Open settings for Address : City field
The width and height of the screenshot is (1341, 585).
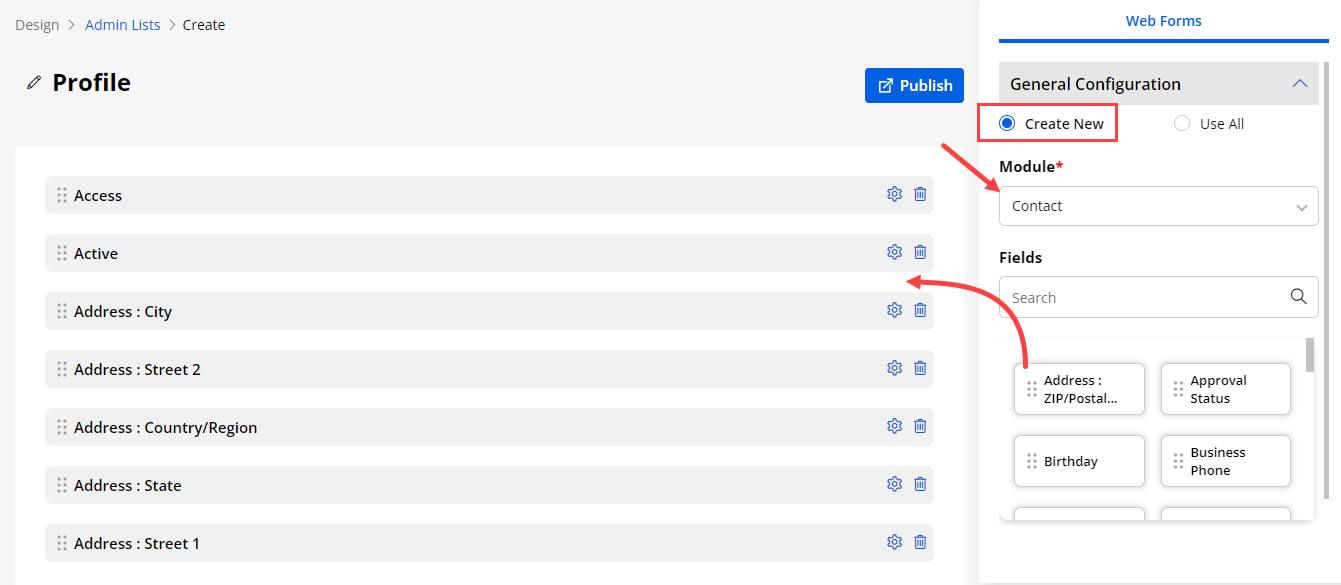pyautogui.click(x=894, y=310)
